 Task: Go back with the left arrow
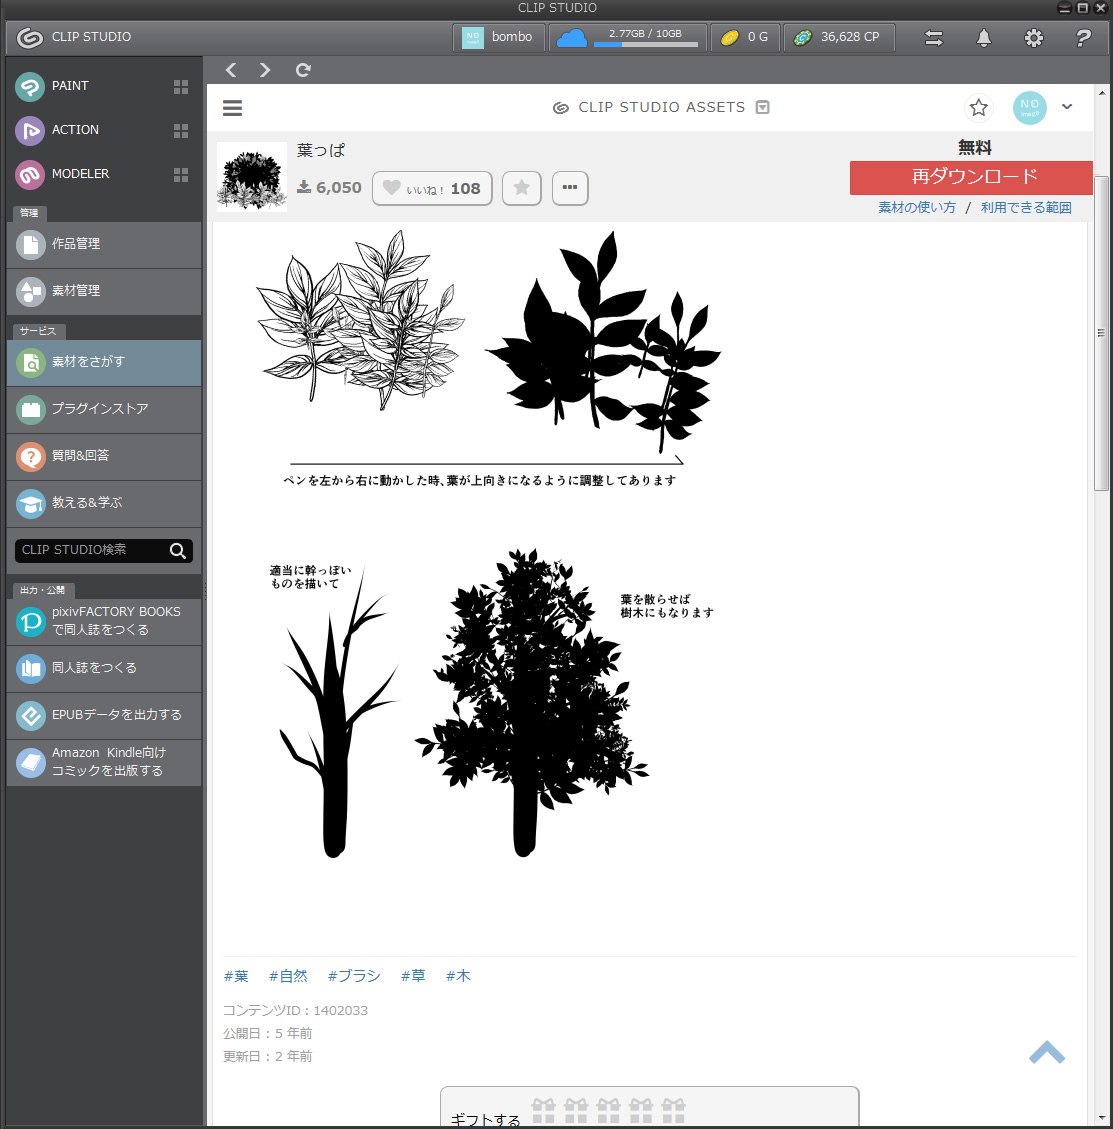(x=231, y=70)
